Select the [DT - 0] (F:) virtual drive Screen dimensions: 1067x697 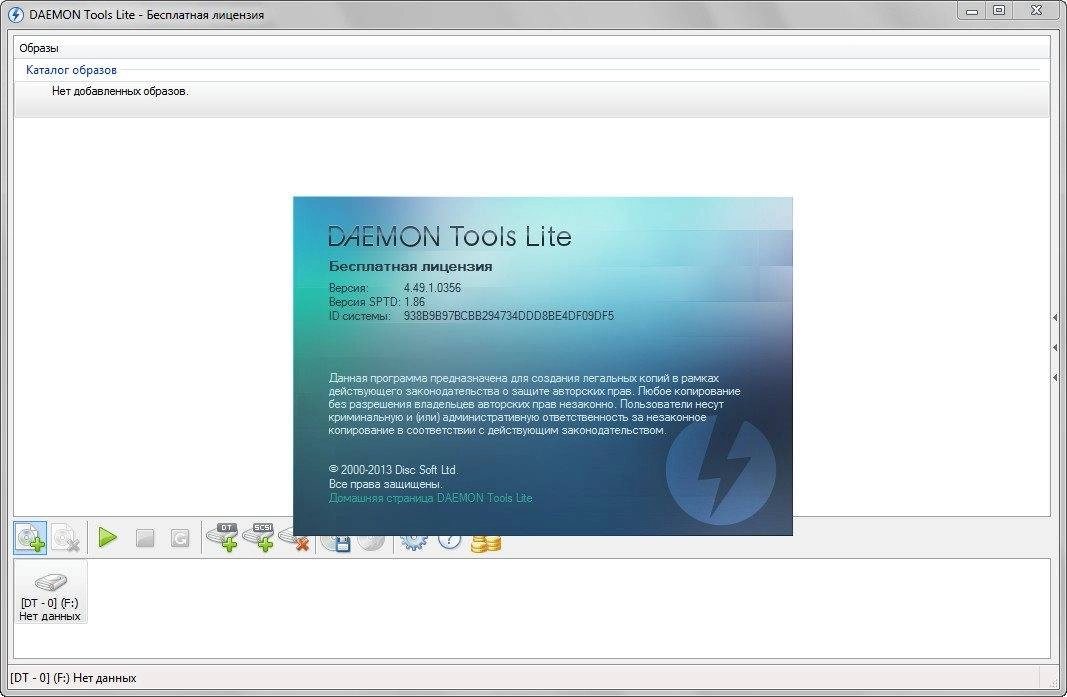click(x=50, y=592)
